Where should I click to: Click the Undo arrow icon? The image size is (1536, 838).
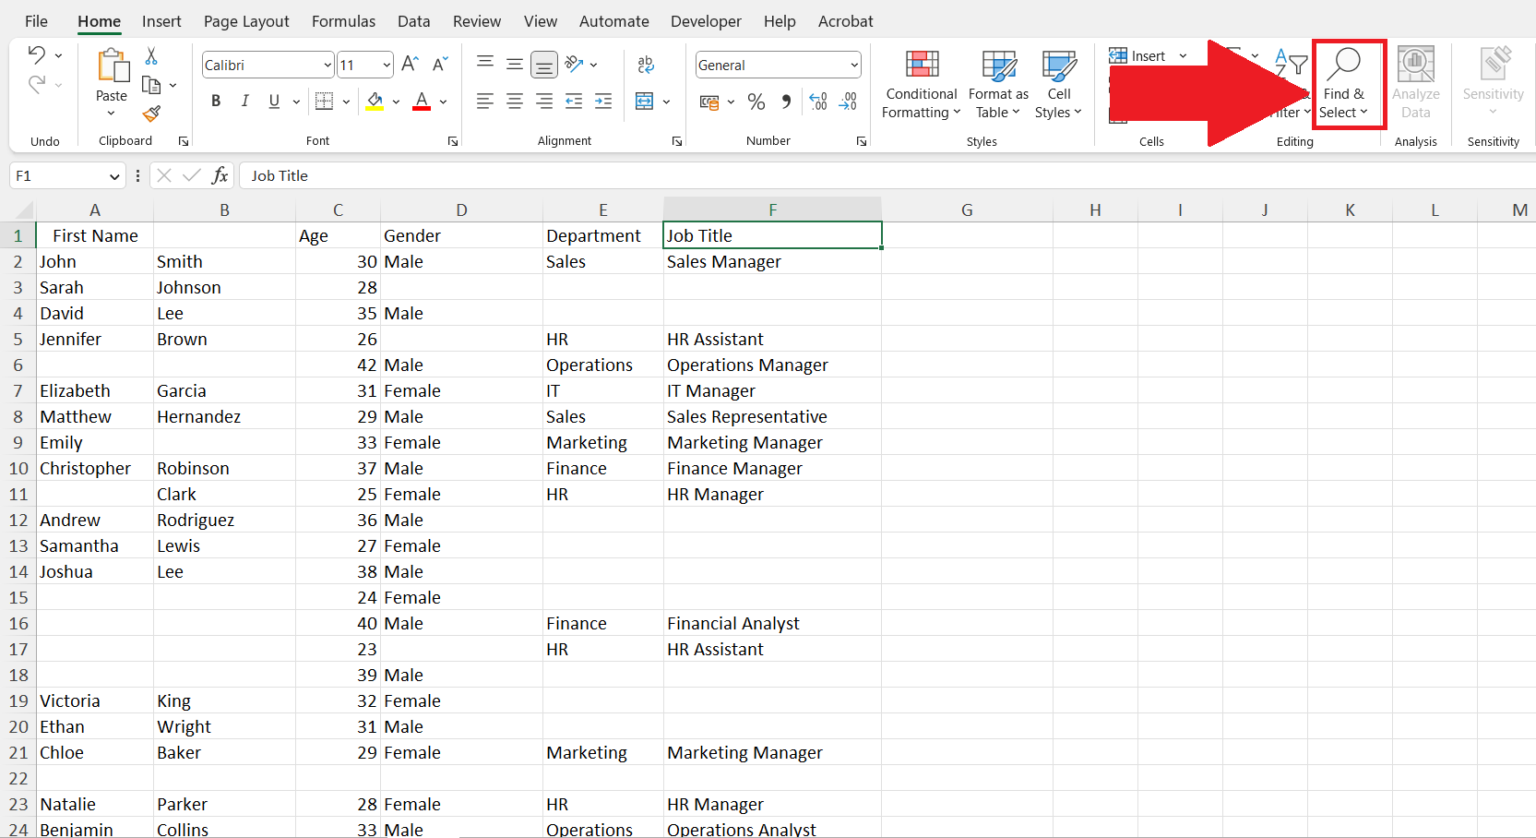coord(37,55)
